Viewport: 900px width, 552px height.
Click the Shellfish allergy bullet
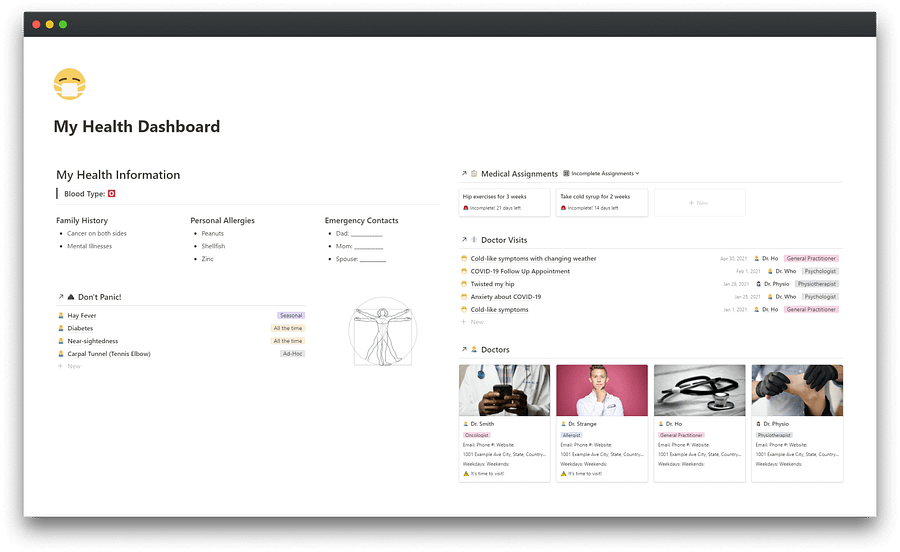coord(213,246)
